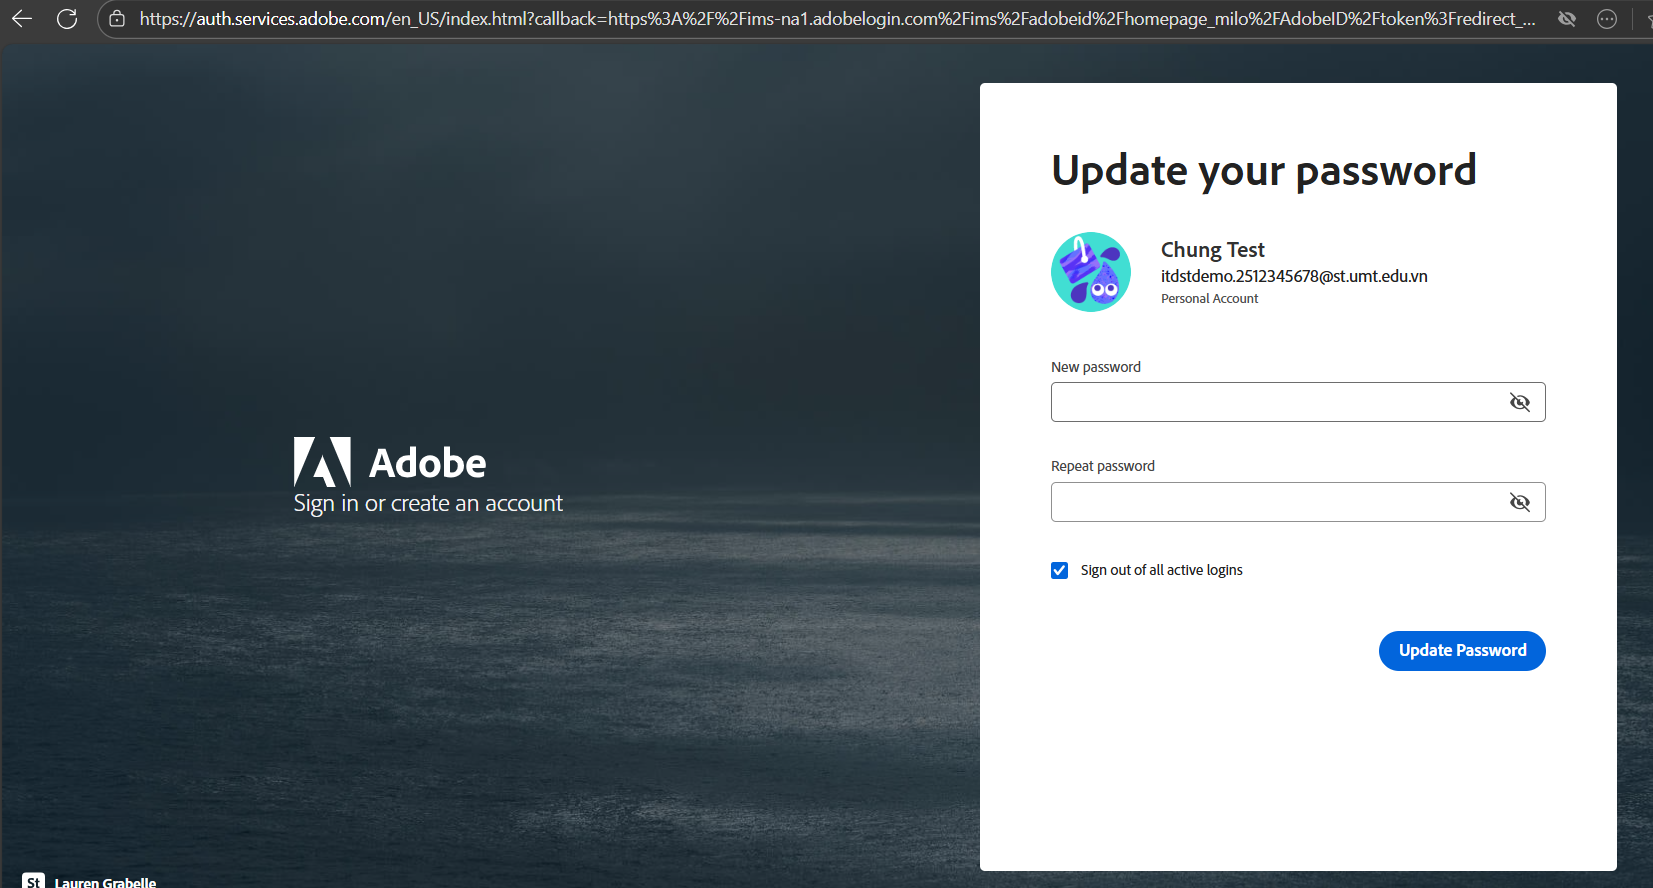Click the Adobe logo mark
The width and height of the screenshot is (1653, 888).
[322, 462]
